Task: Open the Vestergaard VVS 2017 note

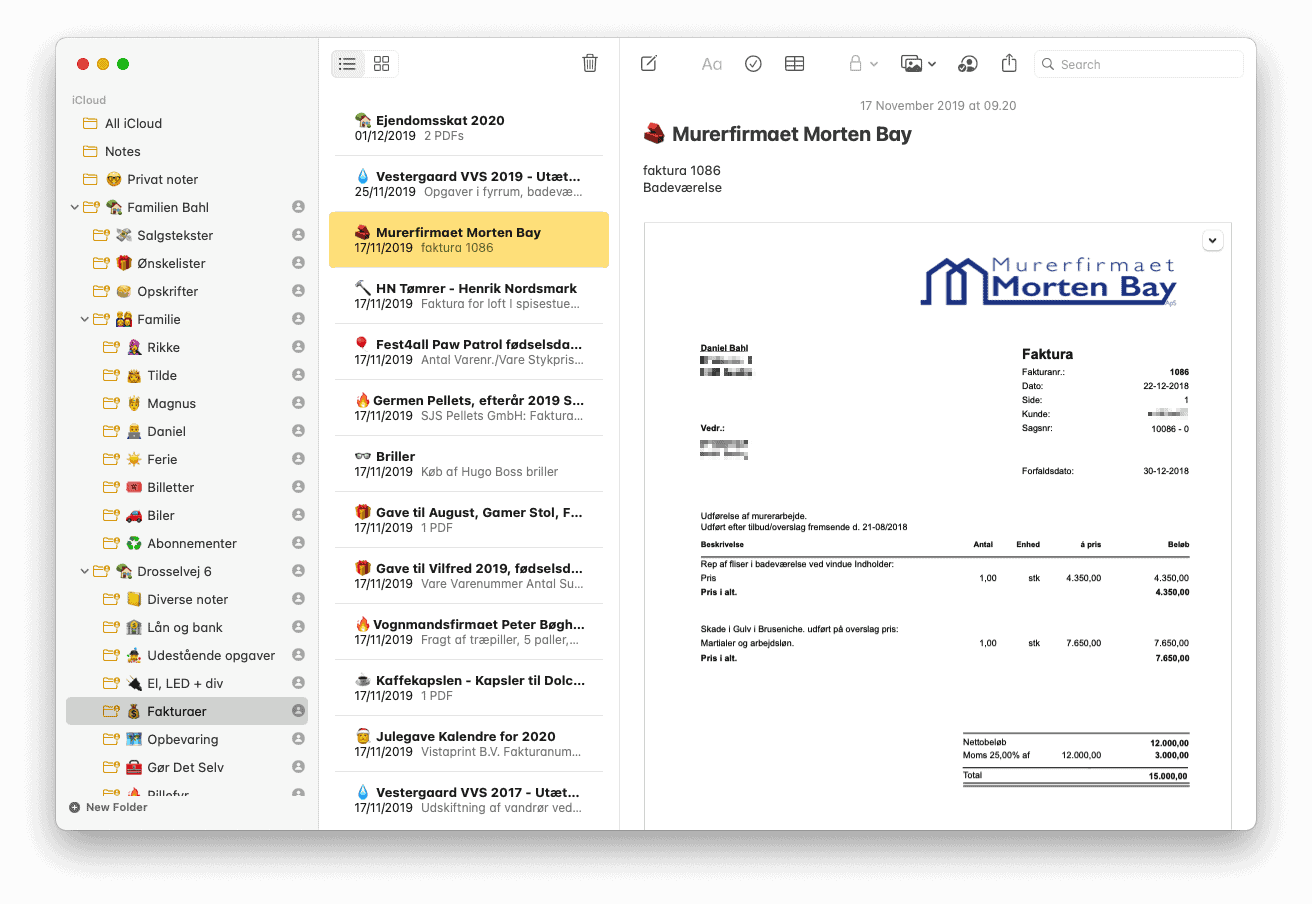Action: tap(469, 799)
